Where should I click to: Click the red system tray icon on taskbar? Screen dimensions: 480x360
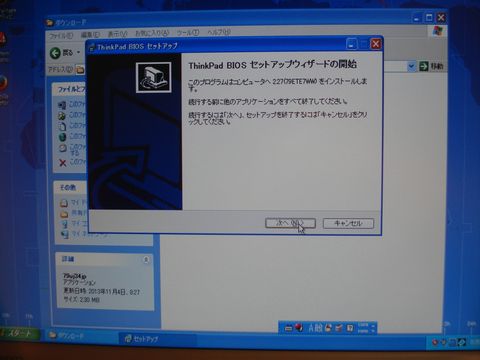(x=435, y=342)
